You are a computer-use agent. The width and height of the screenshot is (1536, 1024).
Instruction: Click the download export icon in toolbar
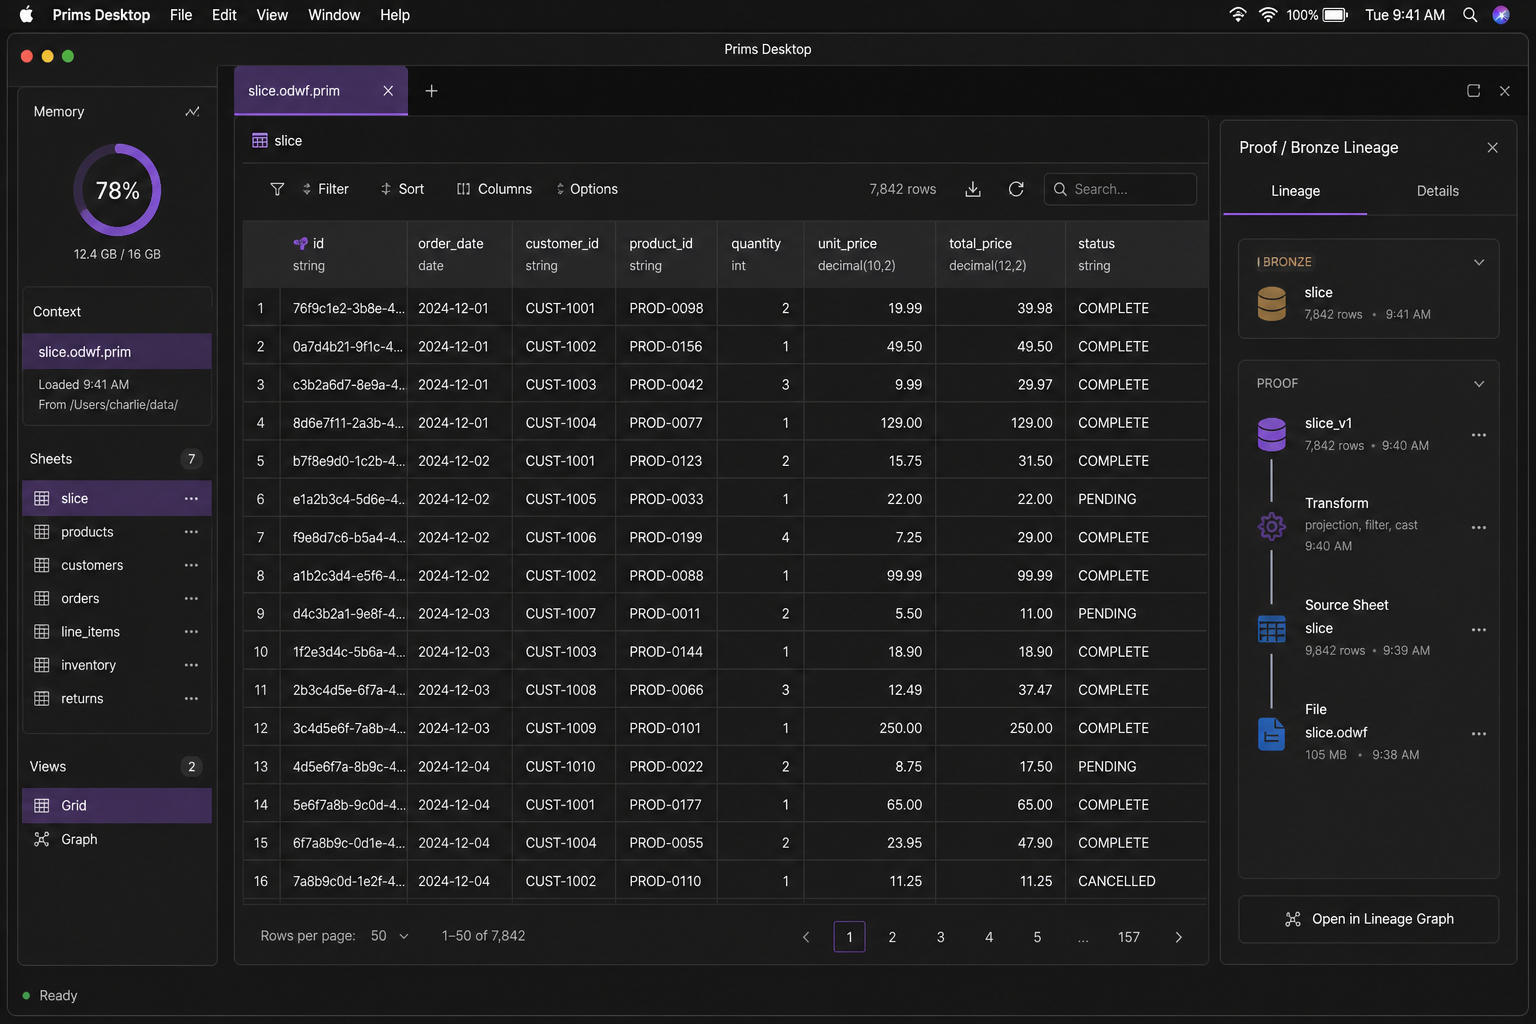pyautogui.click(x=973, y=189)
